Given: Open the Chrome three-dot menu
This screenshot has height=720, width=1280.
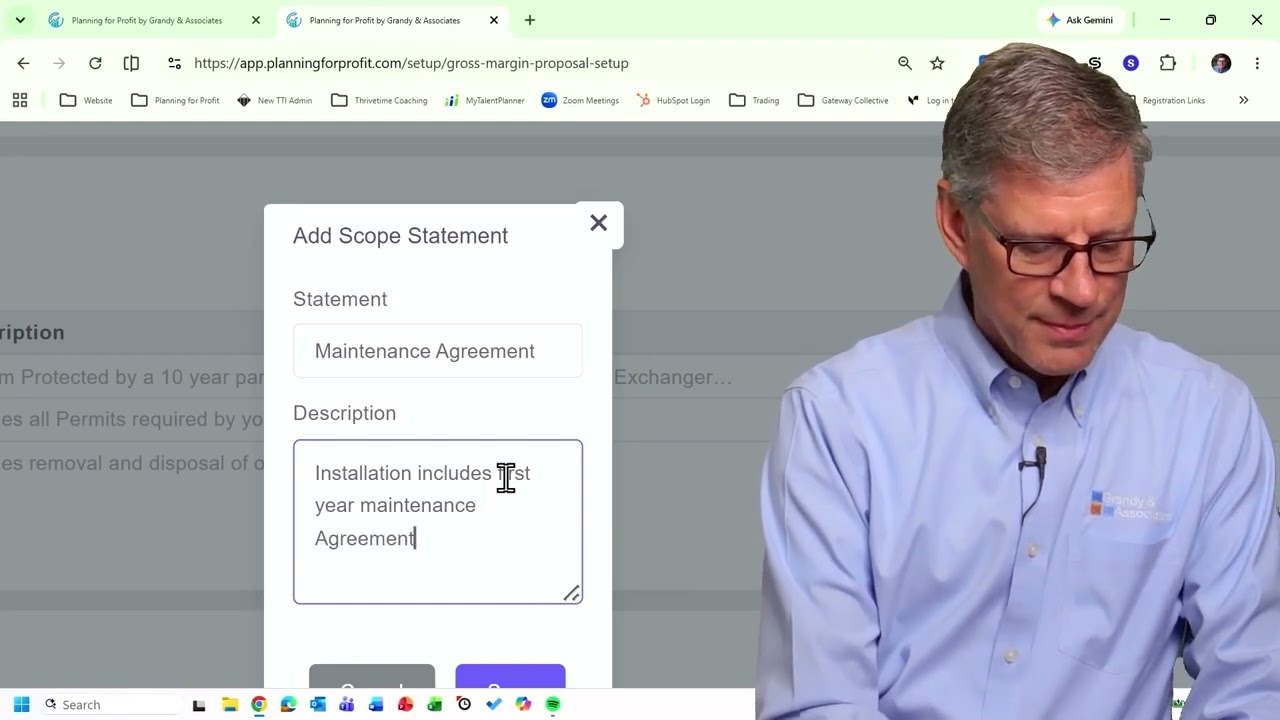Looking at the screenshot, I should [1257, 63].
